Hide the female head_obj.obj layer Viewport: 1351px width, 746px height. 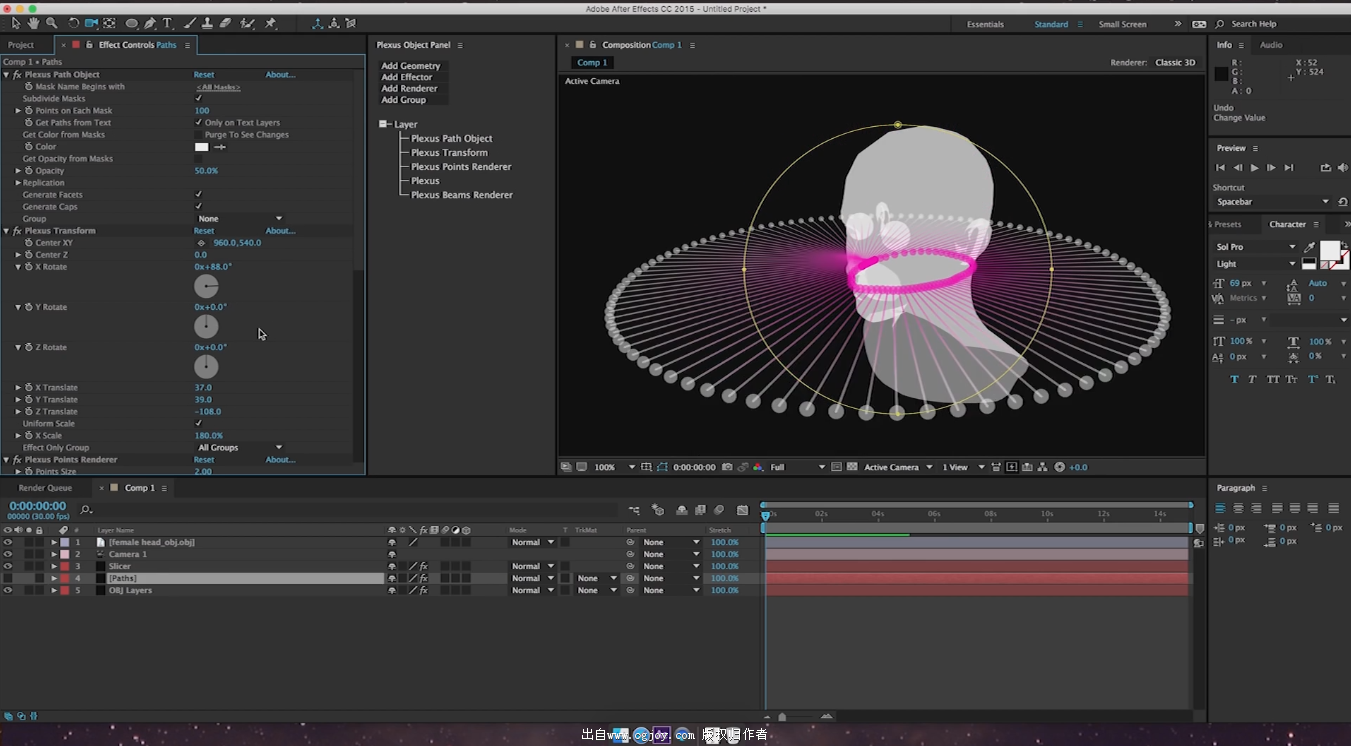pos(8,542)
